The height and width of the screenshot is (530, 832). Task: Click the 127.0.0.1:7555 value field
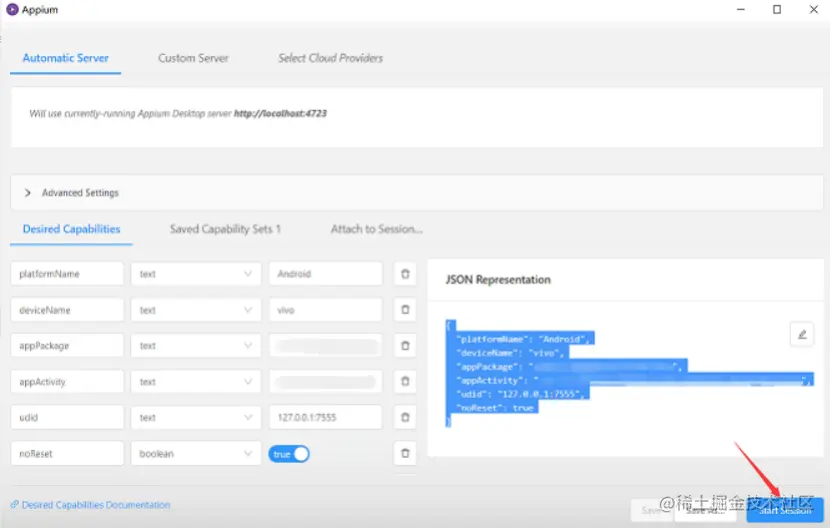(326, 418)
